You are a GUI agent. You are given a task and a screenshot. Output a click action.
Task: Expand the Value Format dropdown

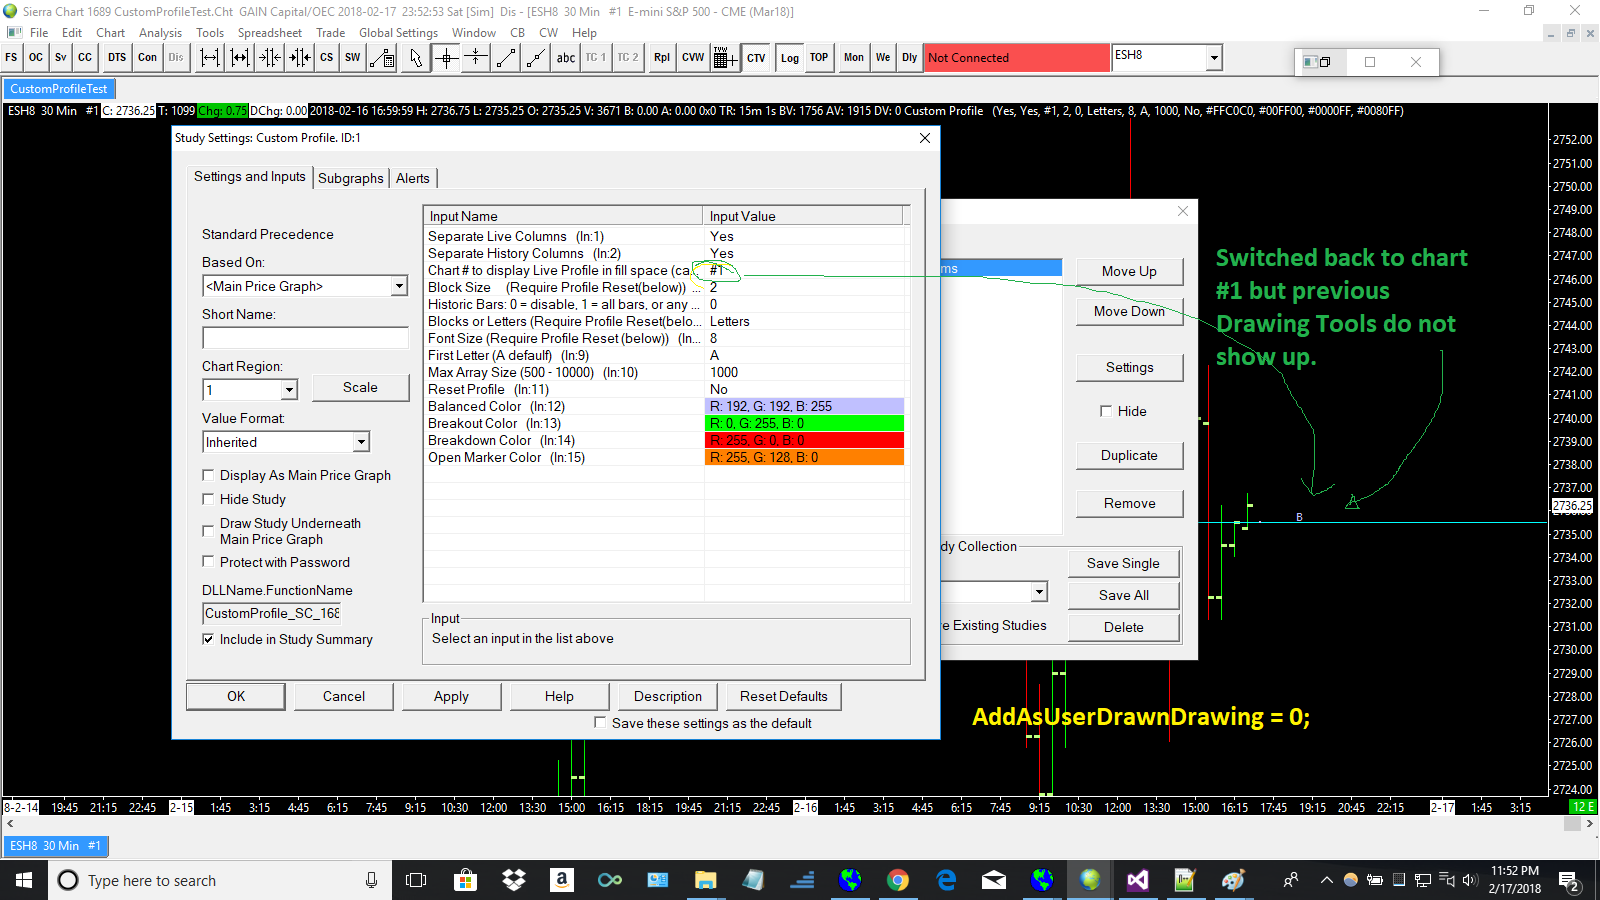(361, 442)
